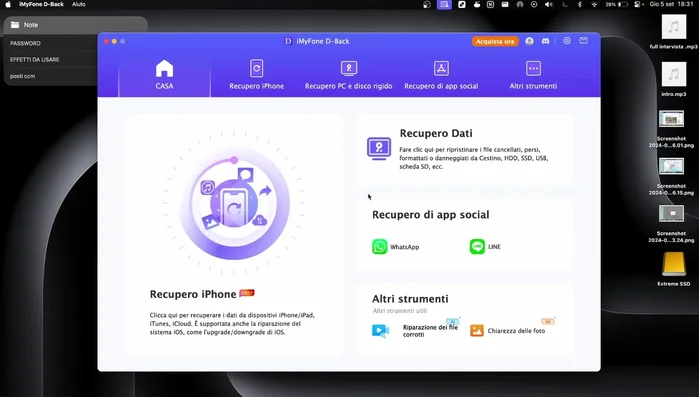The width and height of the screenshot is (699, 397).
Task: Select the Recupero di app social tab
Action: 441,75
